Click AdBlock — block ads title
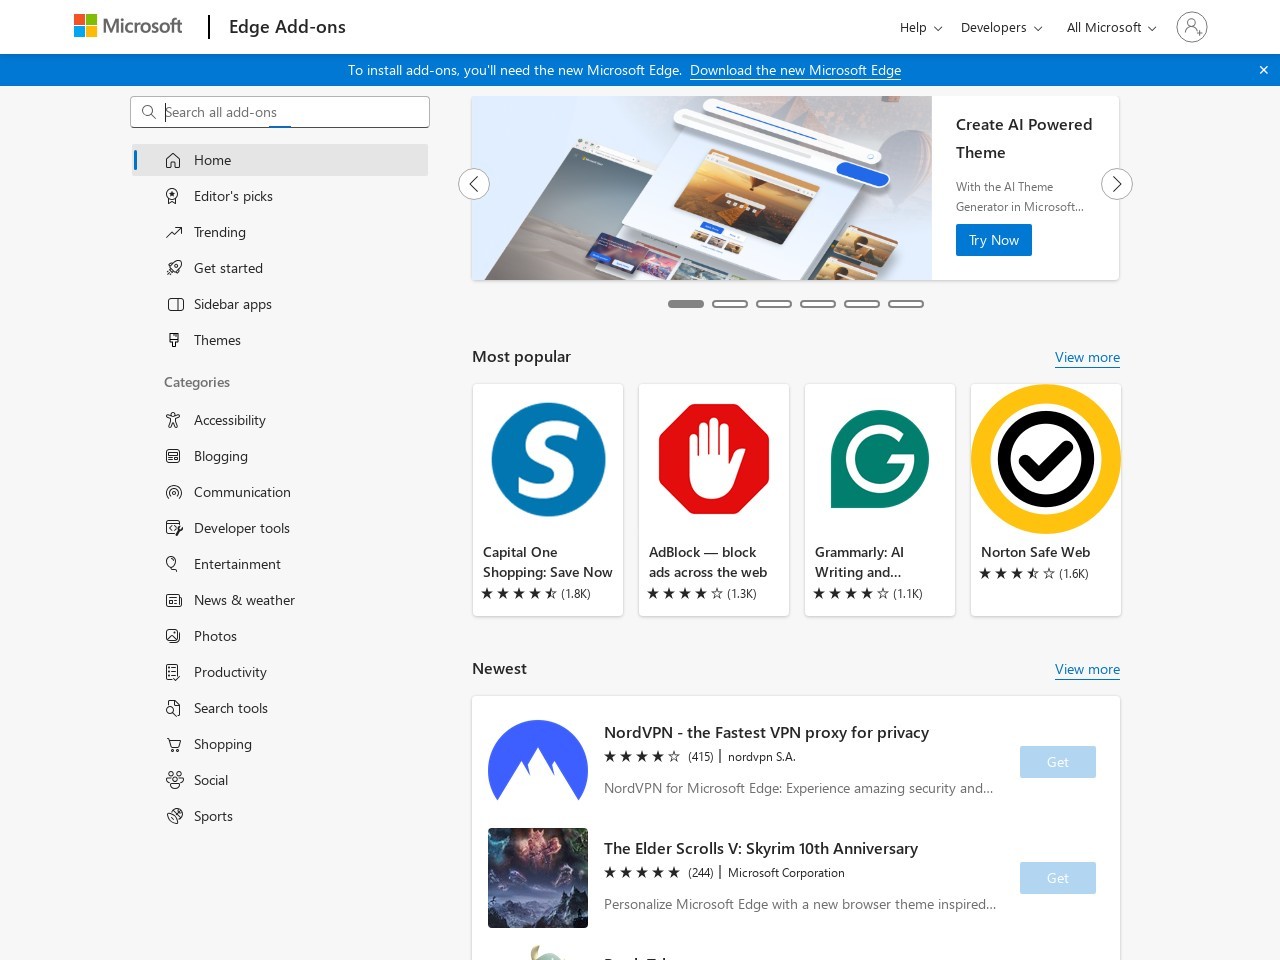The image size is (1280, 960). pos(708,562)
